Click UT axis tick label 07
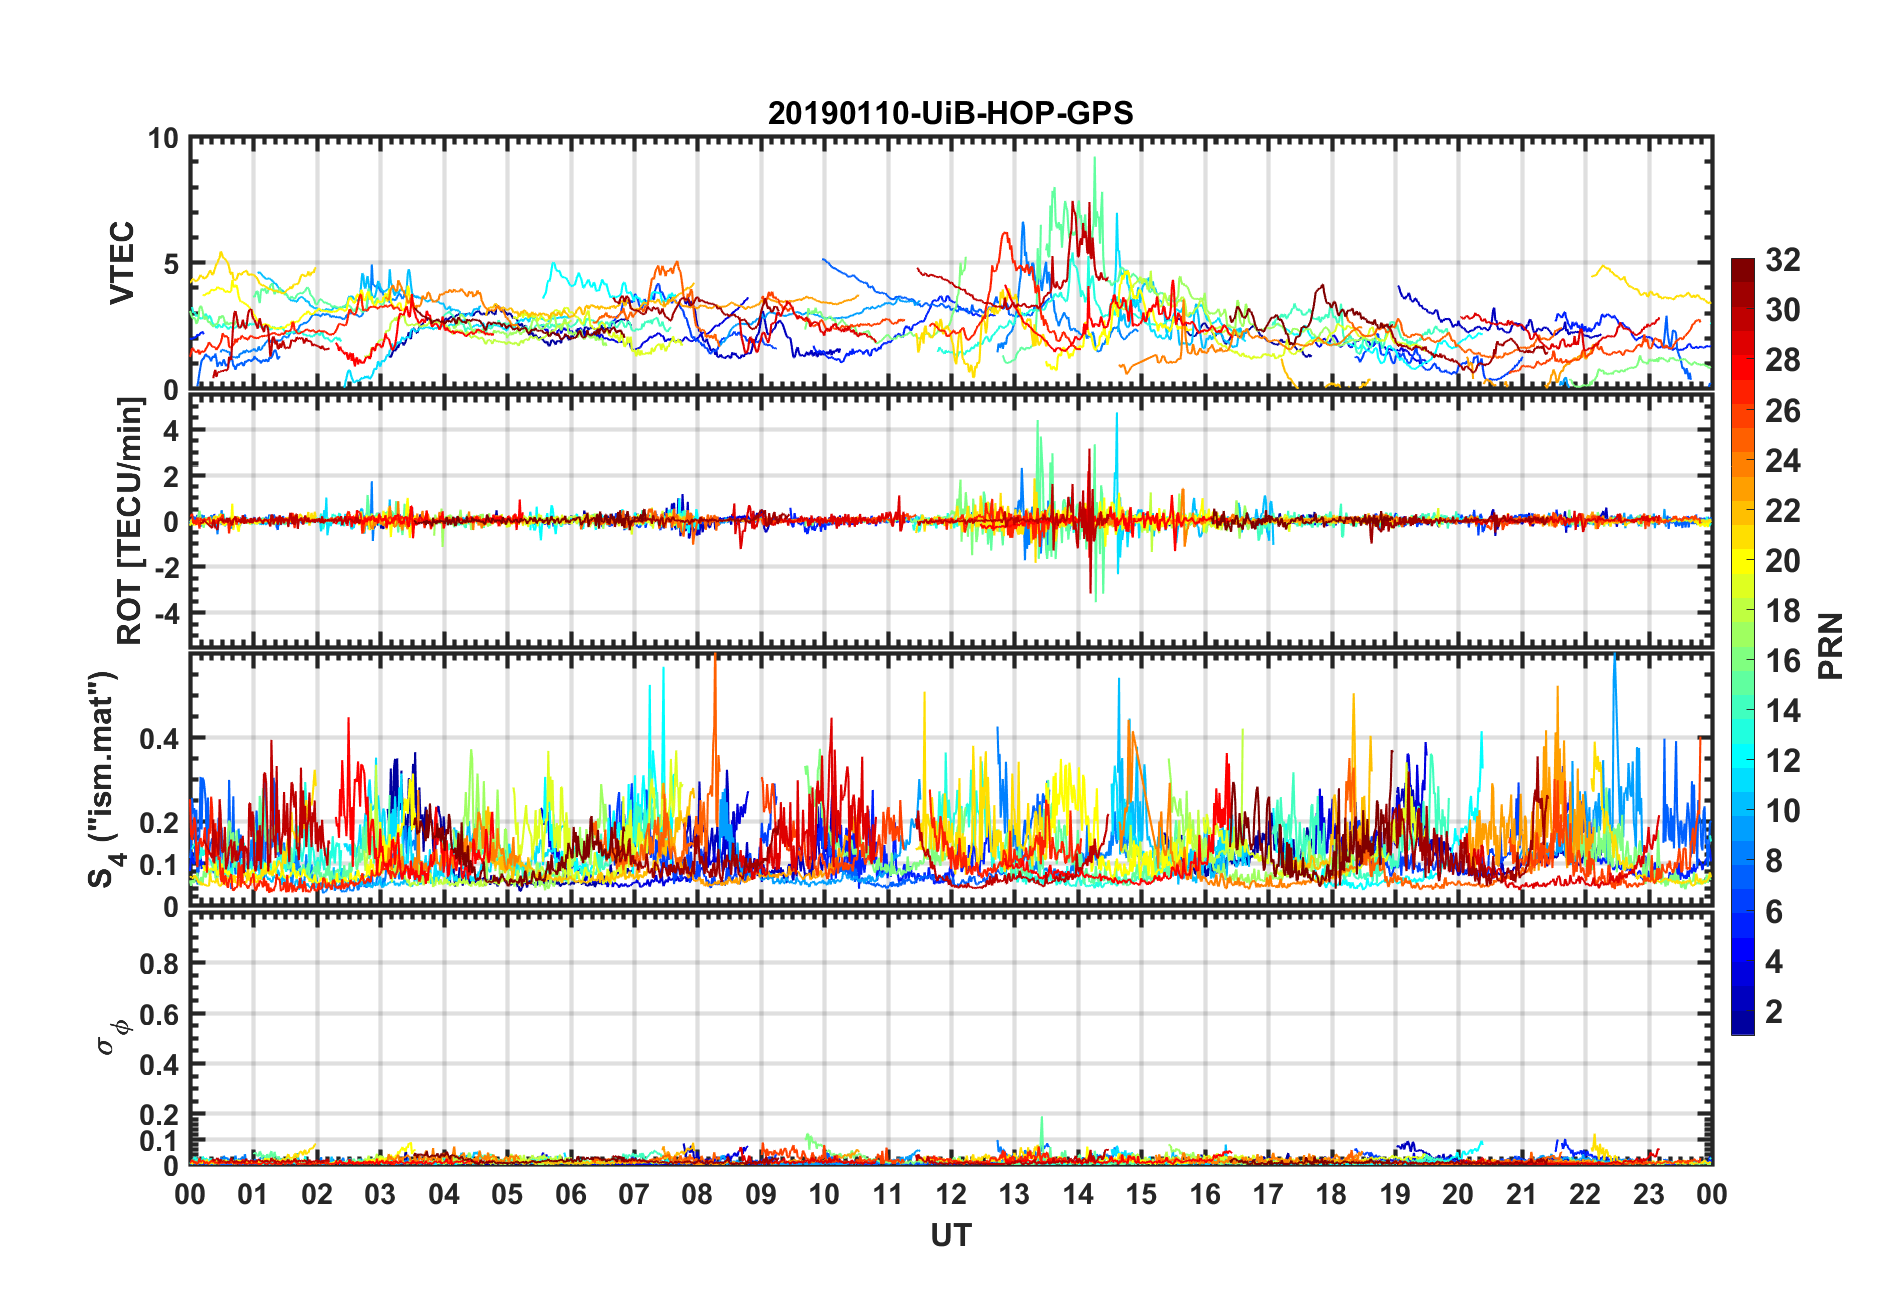1902x1292 pixels. [634, 1194]
